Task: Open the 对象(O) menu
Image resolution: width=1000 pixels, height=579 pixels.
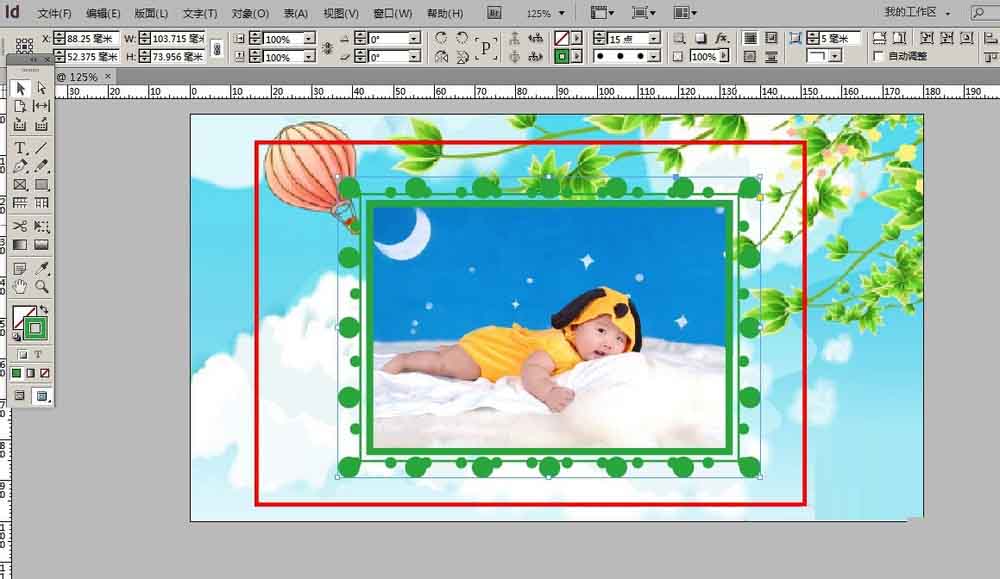Action: click(x=250, y=13)
